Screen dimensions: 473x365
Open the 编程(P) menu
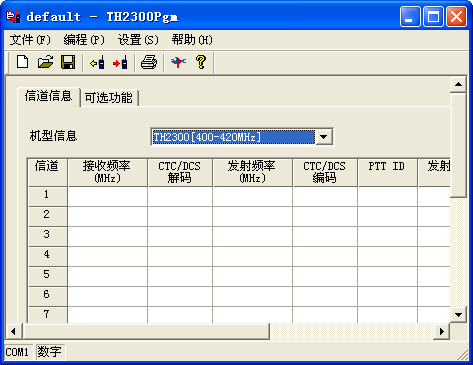(84, 40)
